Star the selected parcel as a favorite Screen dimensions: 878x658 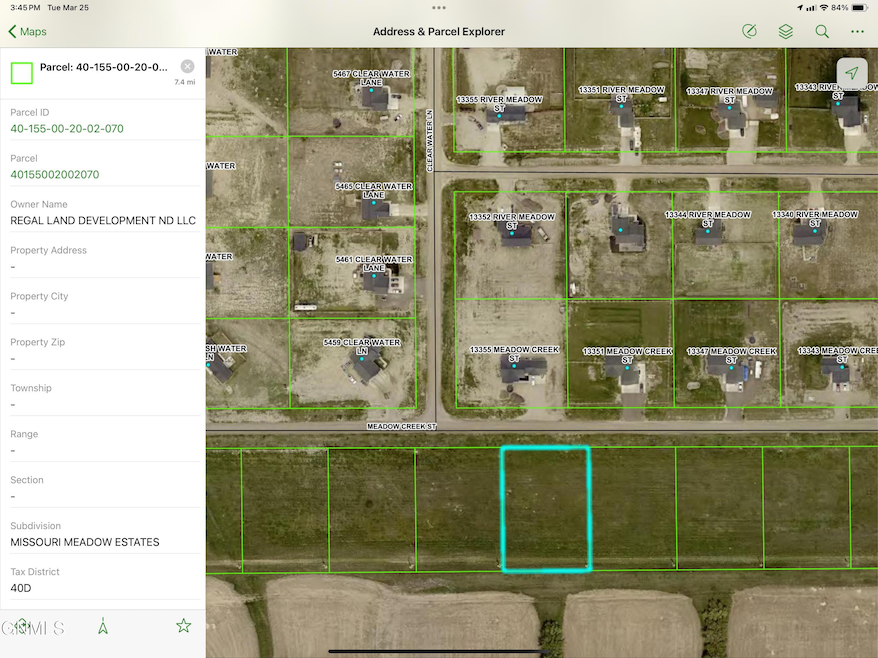[183, 625]
